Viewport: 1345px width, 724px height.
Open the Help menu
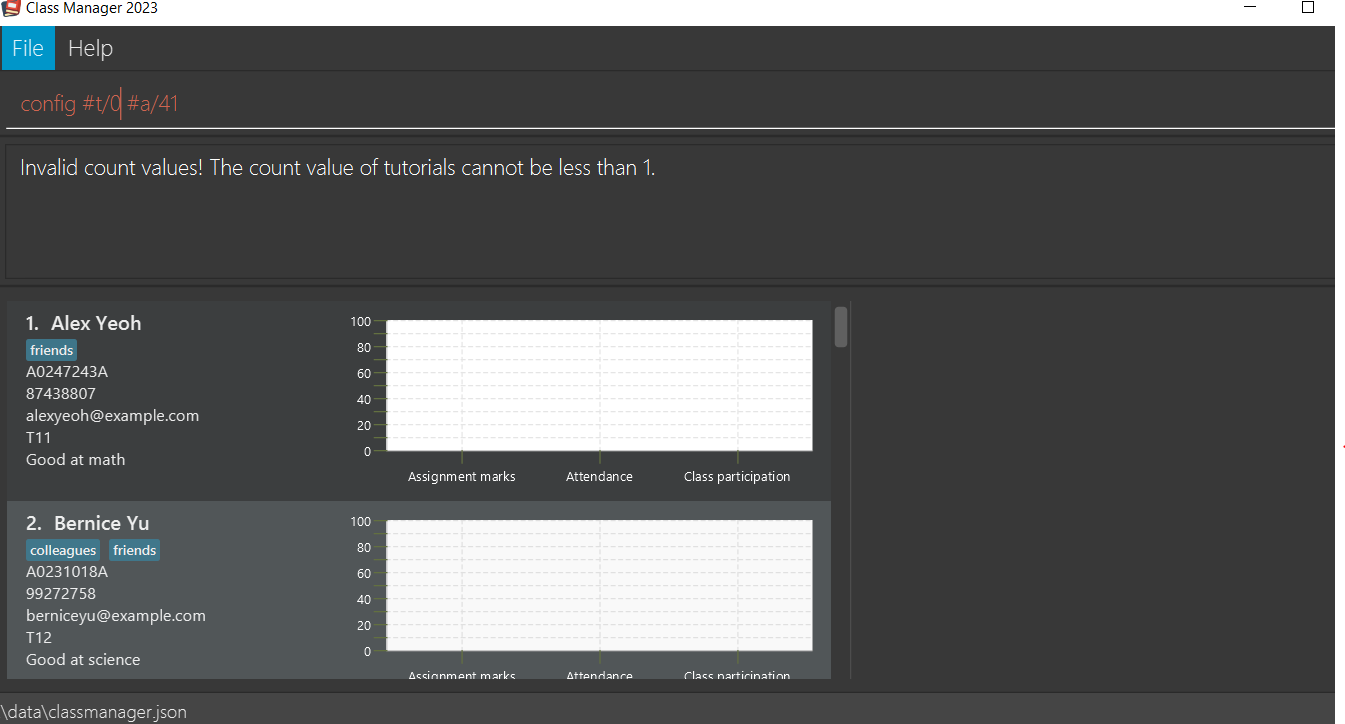[90, 48]
